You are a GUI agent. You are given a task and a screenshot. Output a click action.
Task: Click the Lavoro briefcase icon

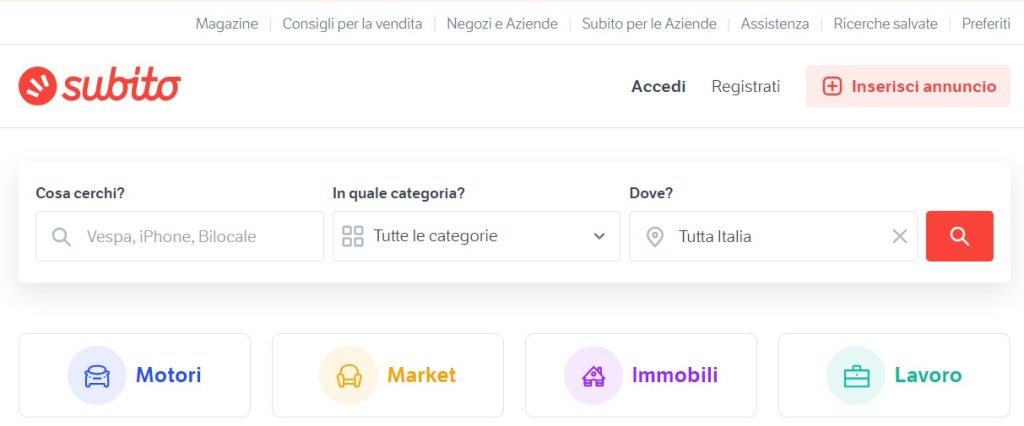tap(856, 376)
